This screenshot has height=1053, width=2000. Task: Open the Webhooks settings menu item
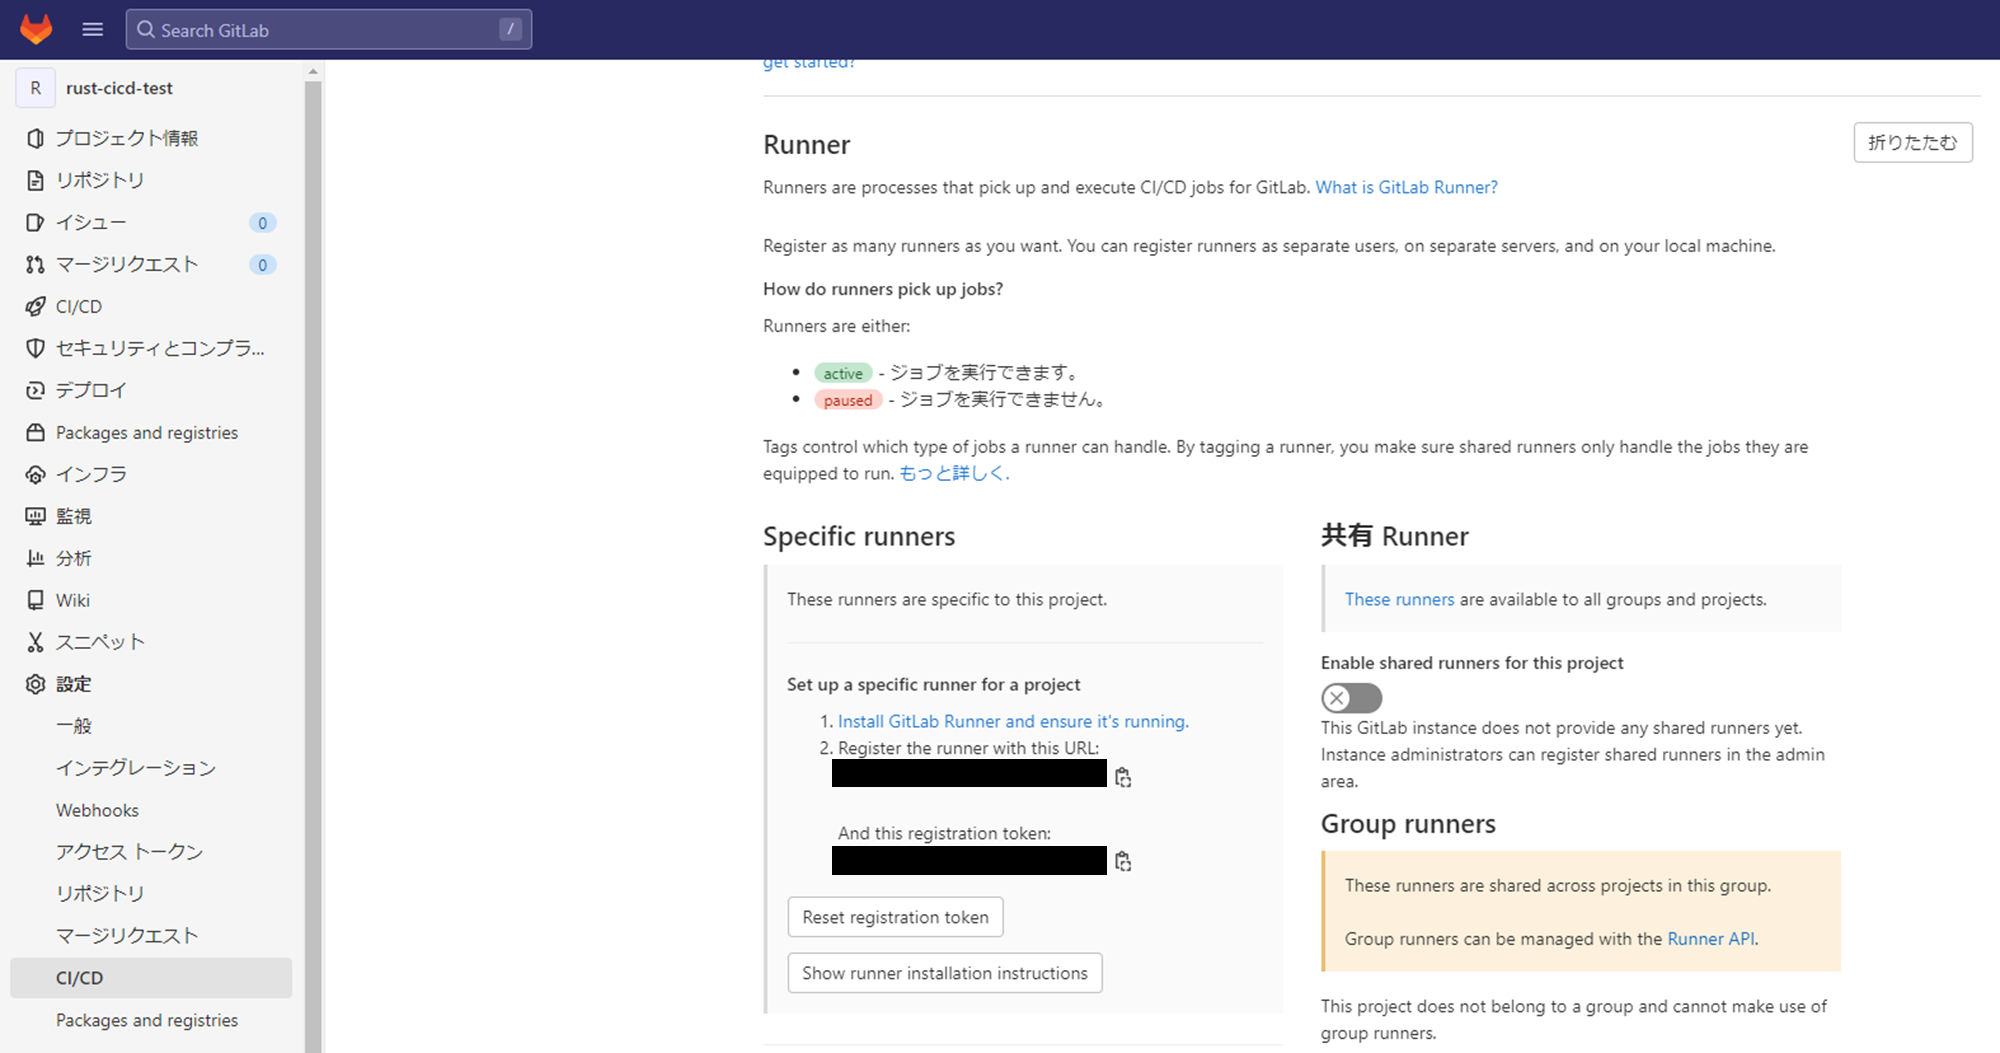click(x=97, y=809)
